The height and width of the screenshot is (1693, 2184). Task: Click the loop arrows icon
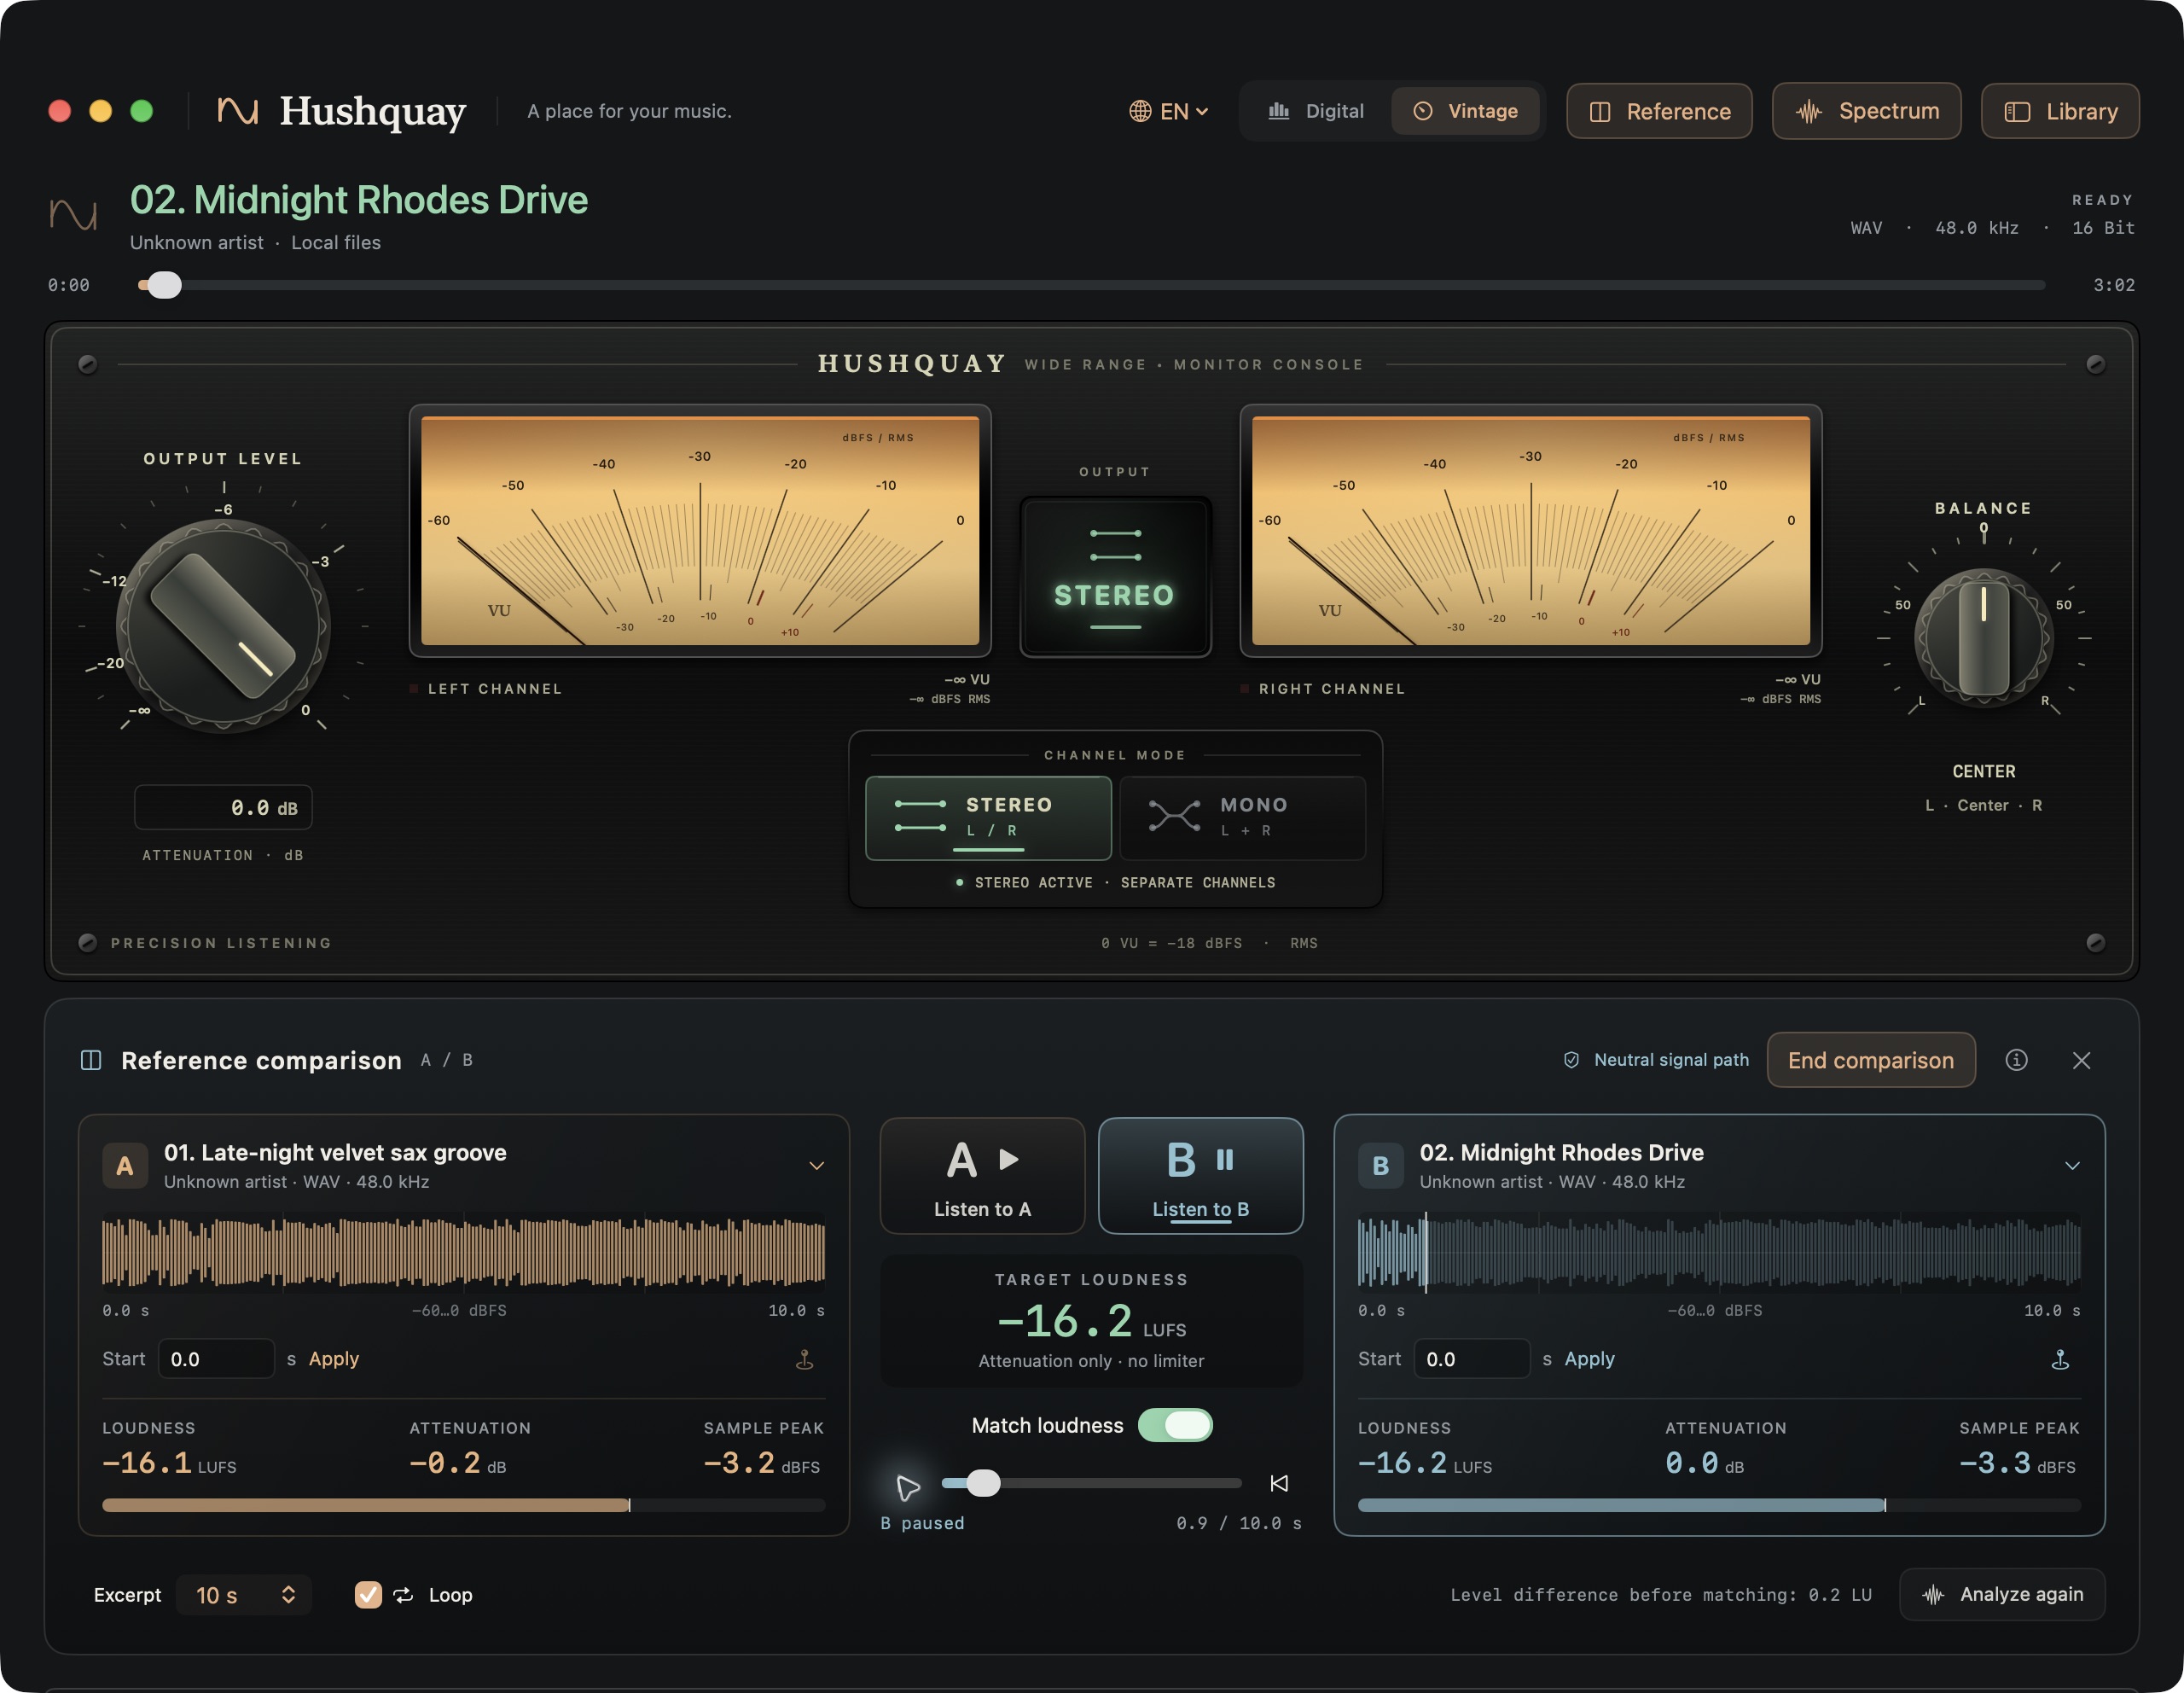click(x=403, y=1595)
